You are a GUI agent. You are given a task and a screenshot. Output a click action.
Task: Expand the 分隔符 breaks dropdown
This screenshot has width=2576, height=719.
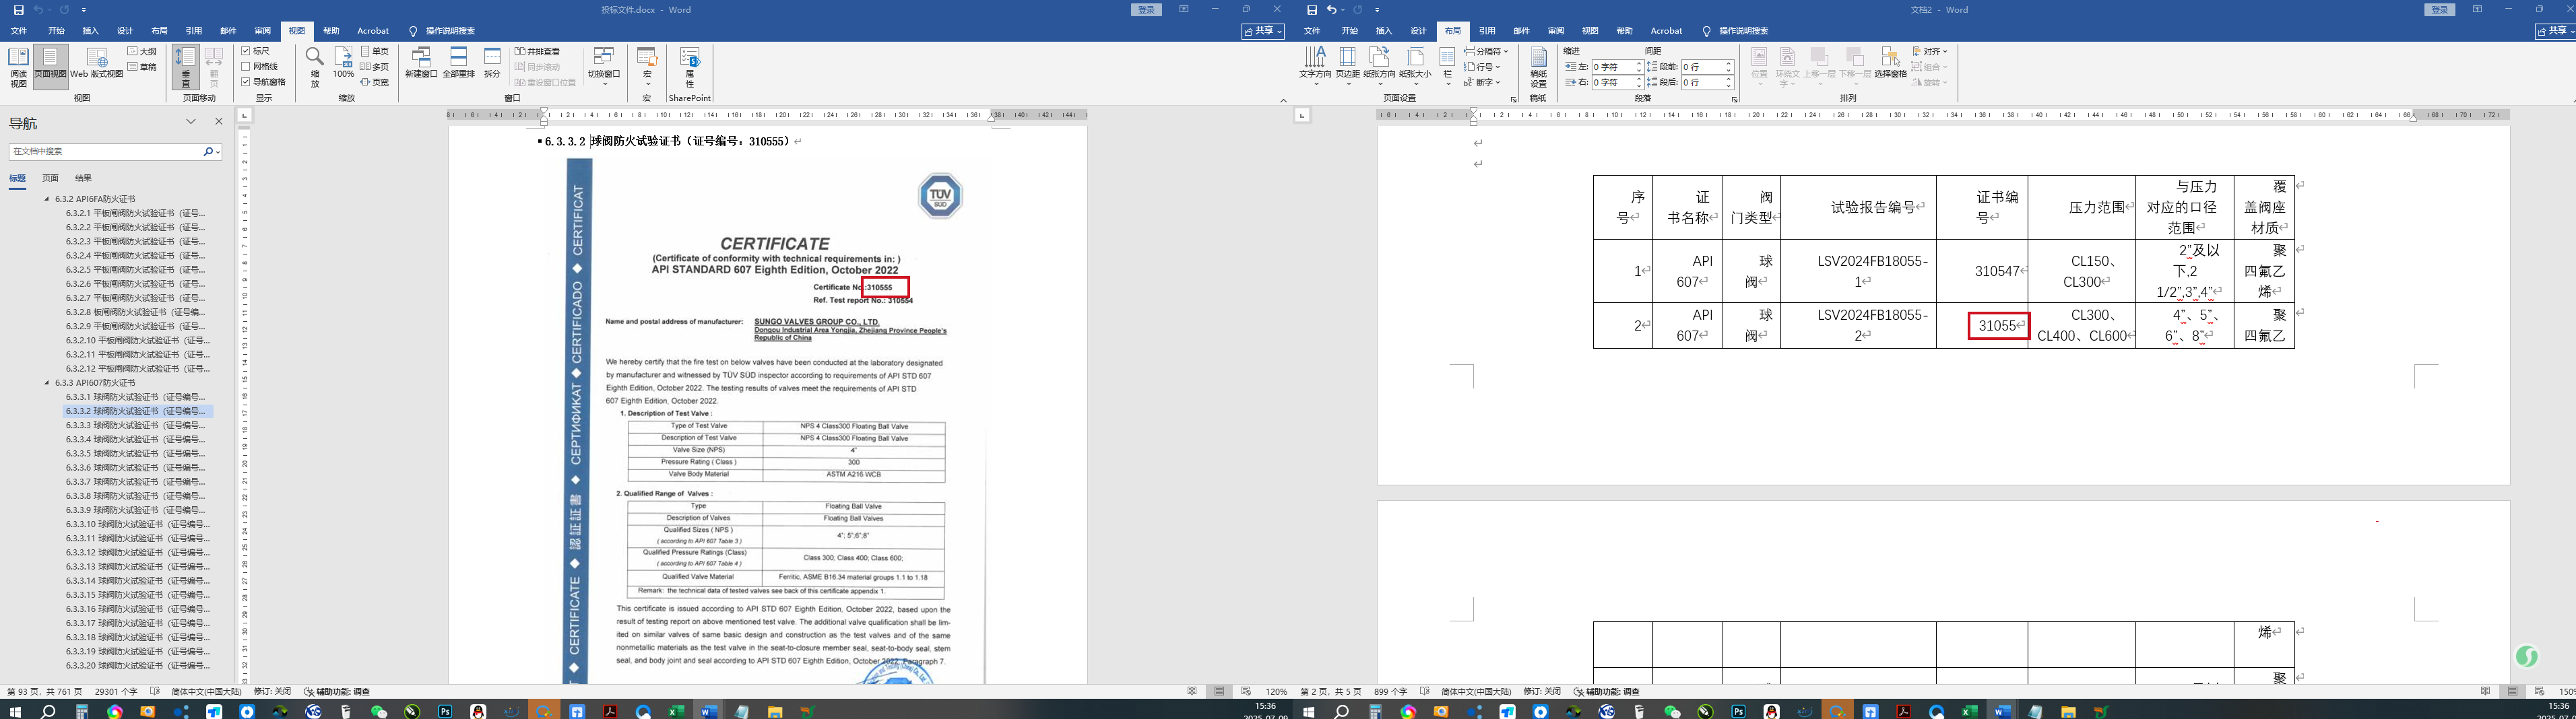click(x=1487, y=51)
